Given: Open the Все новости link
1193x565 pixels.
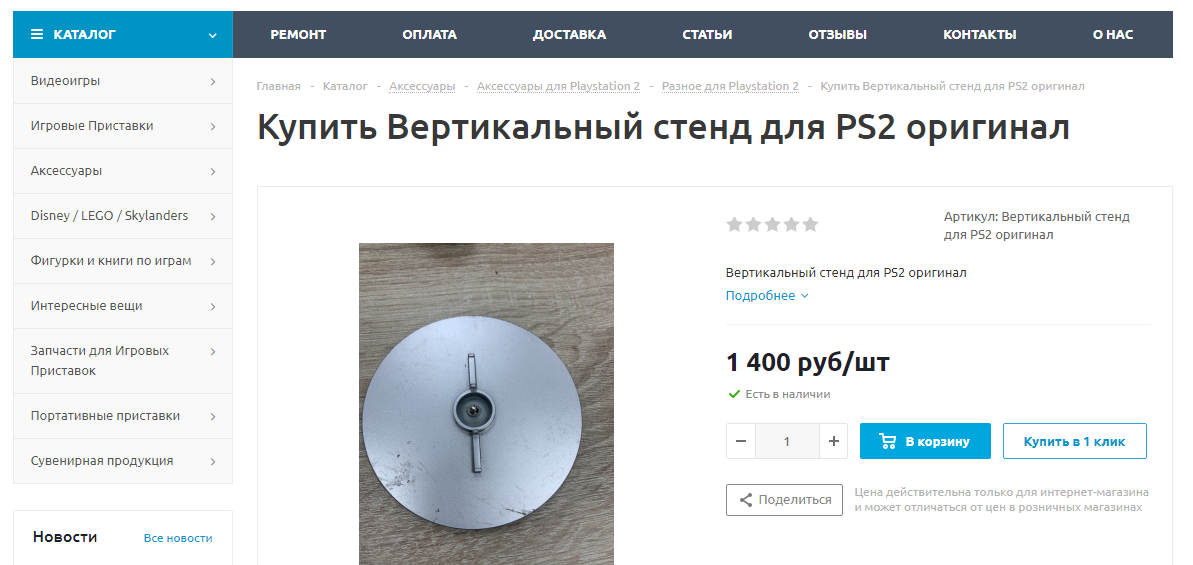Looking at the screenshot, I should pyautogui.click(x=178, y=538).
